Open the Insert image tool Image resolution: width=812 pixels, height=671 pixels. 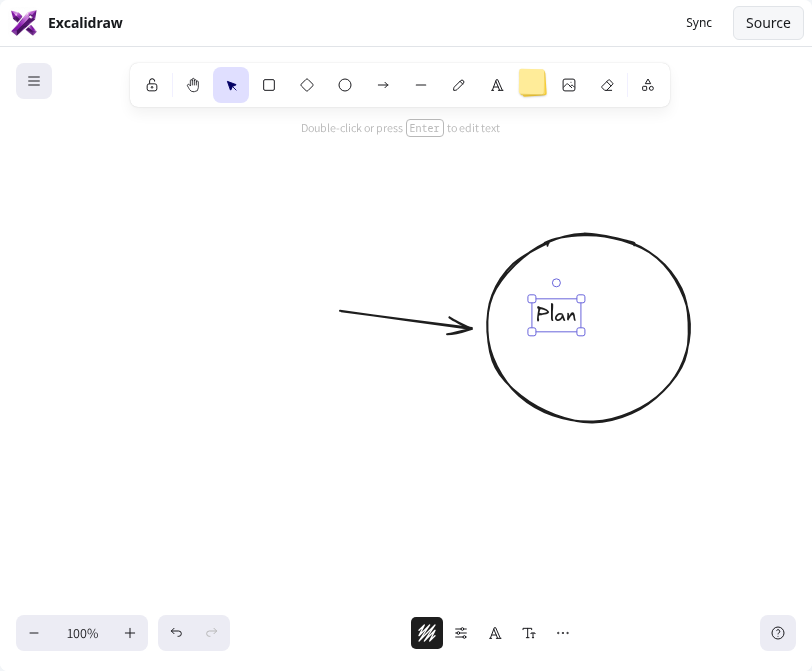click(569, 85)
